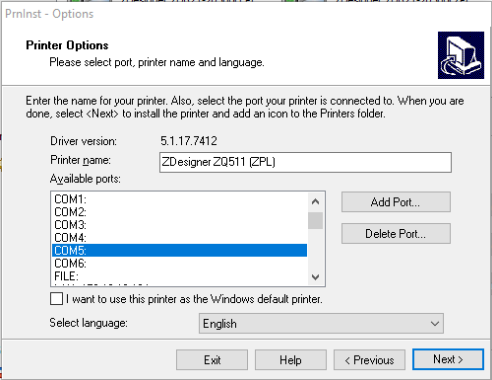Pick the COM4: port entry

[179, 238]
